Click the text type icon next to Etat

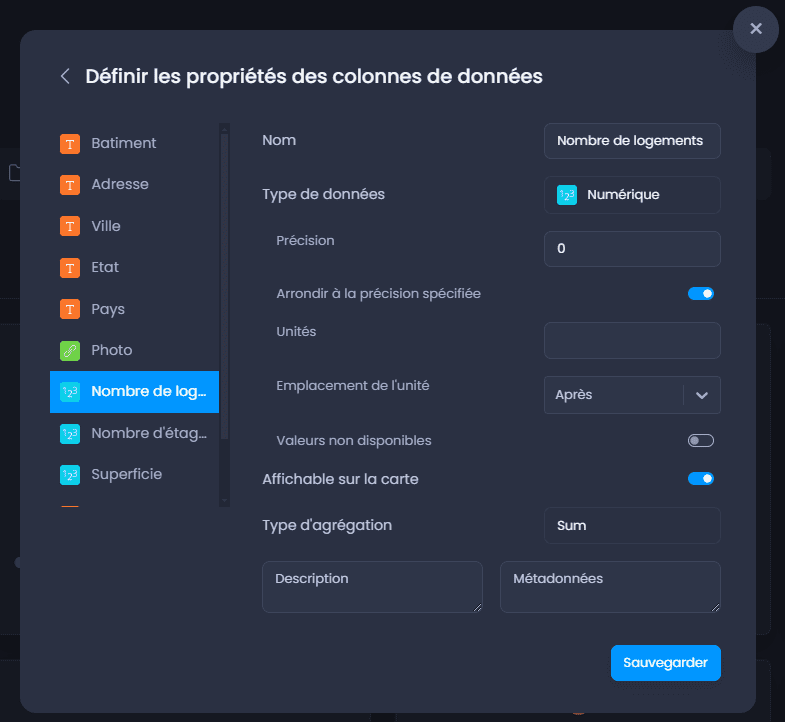[x=70, y=268]
